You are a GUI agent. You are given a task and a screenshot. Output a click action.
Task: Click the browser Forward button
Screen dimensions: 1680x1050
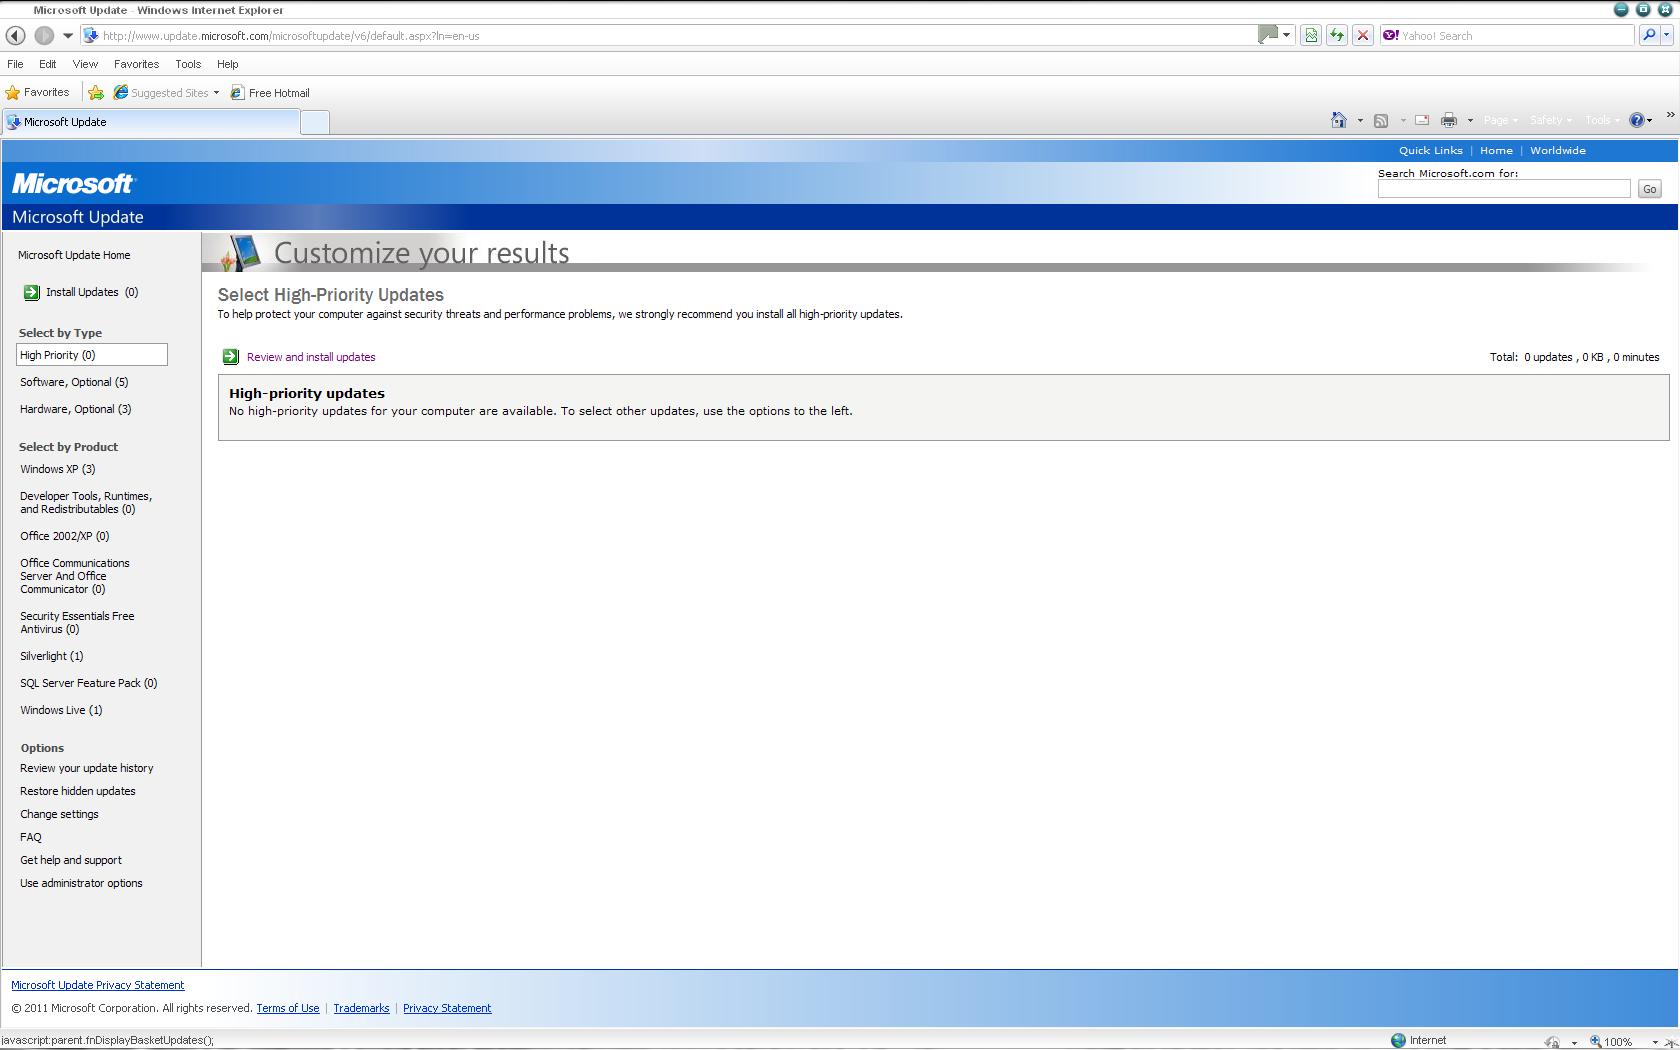tap(44, 35)
